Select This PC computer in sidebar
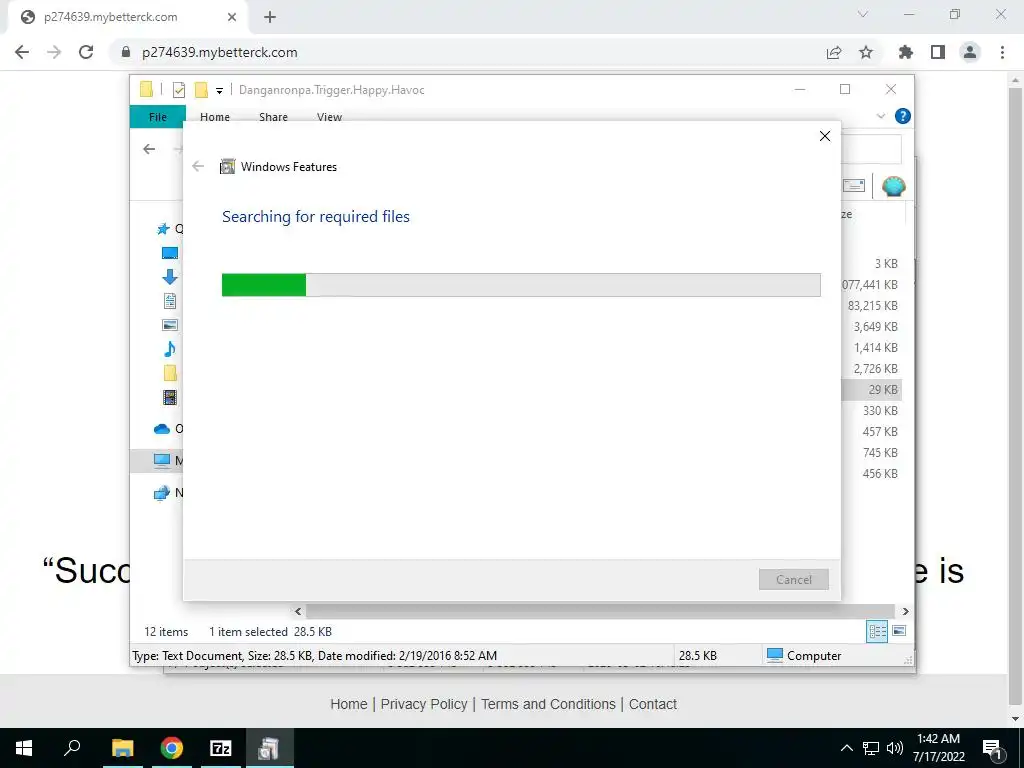Screen dimensions: 1024x768 (x=162, y=460)
